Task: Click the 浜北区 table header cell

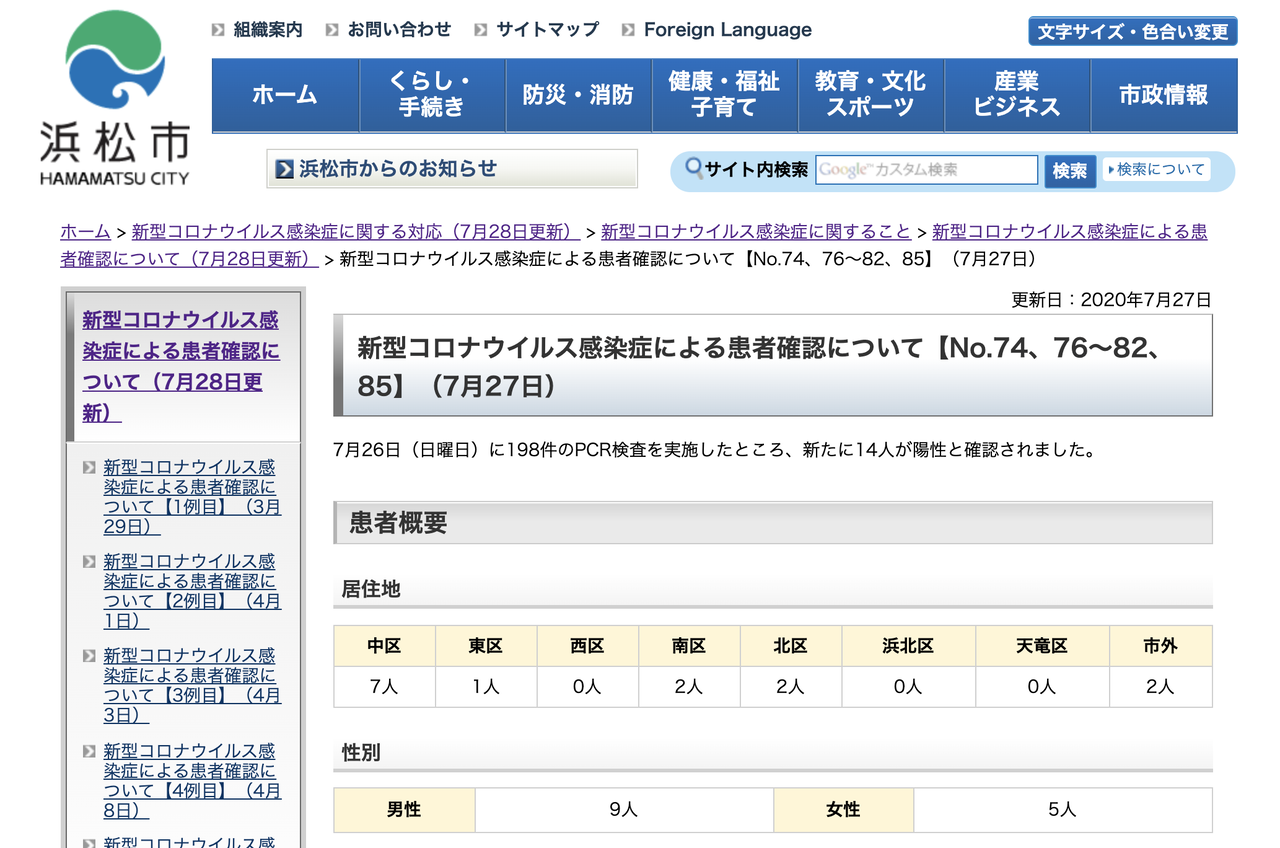Action: [x=909, y=646]
